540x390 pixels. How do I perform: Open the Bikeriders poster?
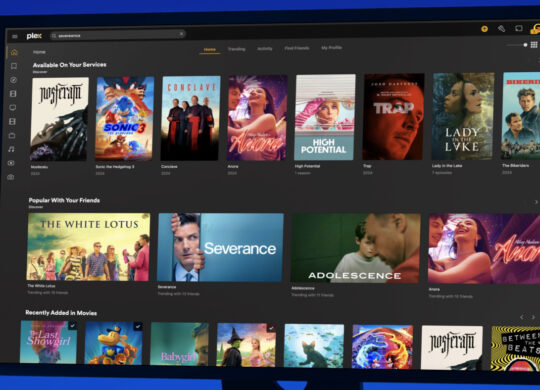521,116
